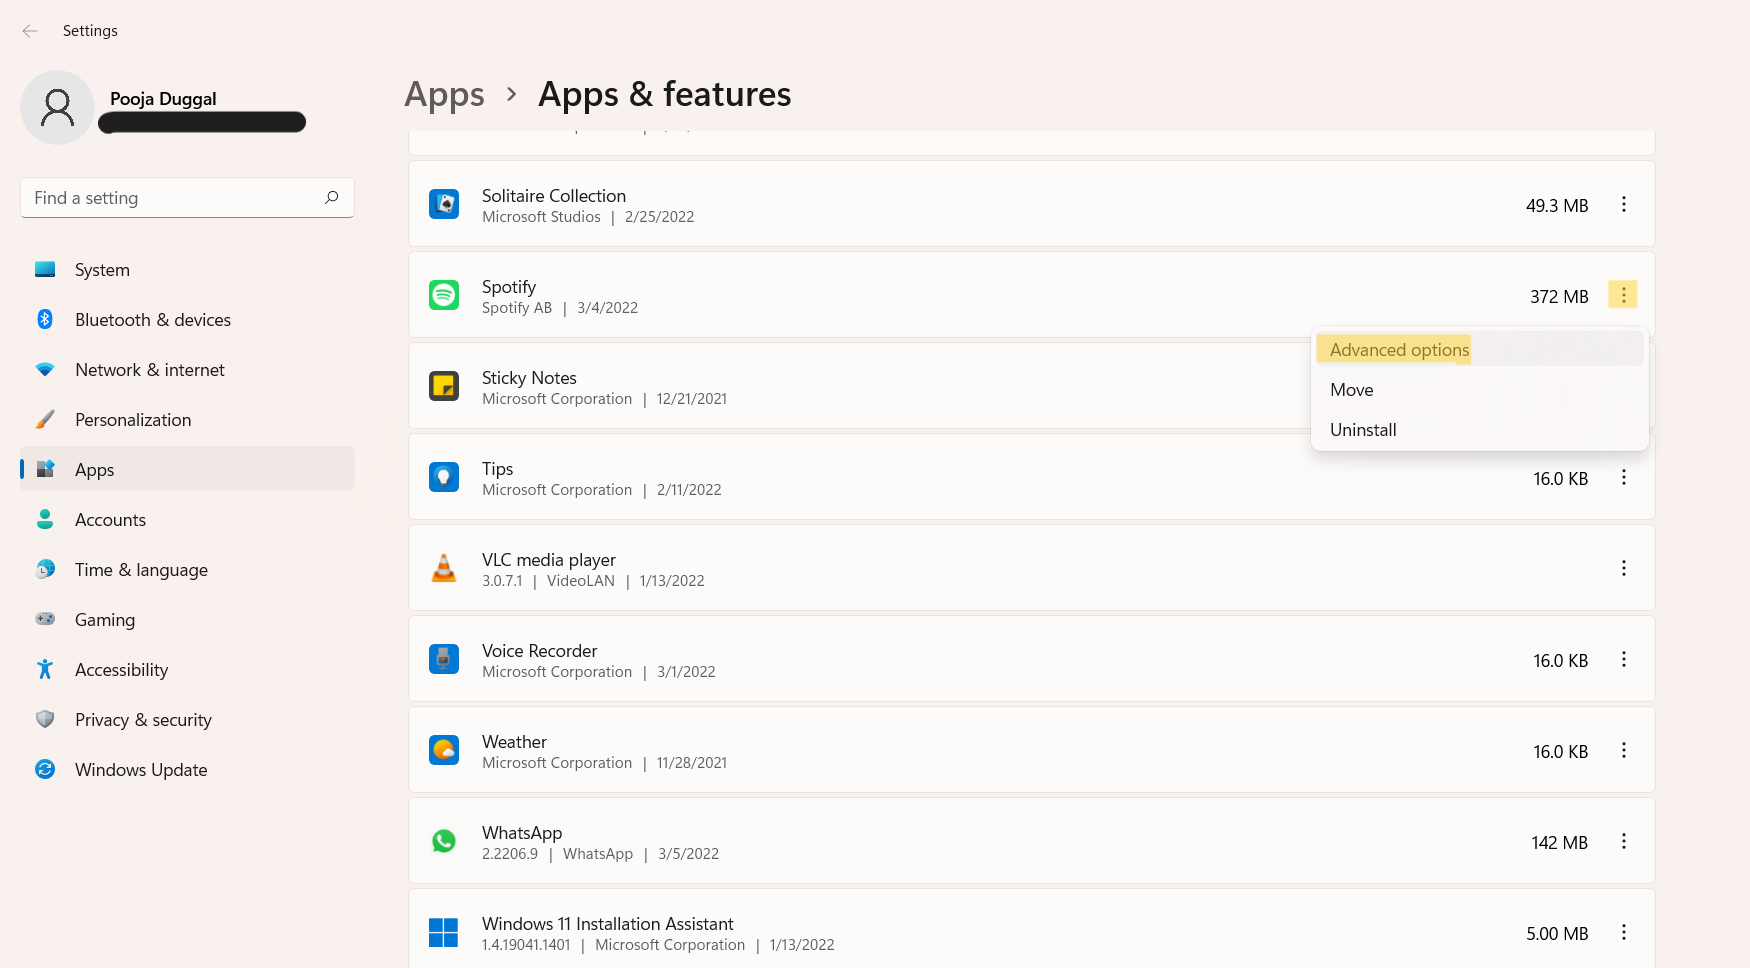Open the three-dot menu for Tips
1750x968 pixels.
point(1623,478)
